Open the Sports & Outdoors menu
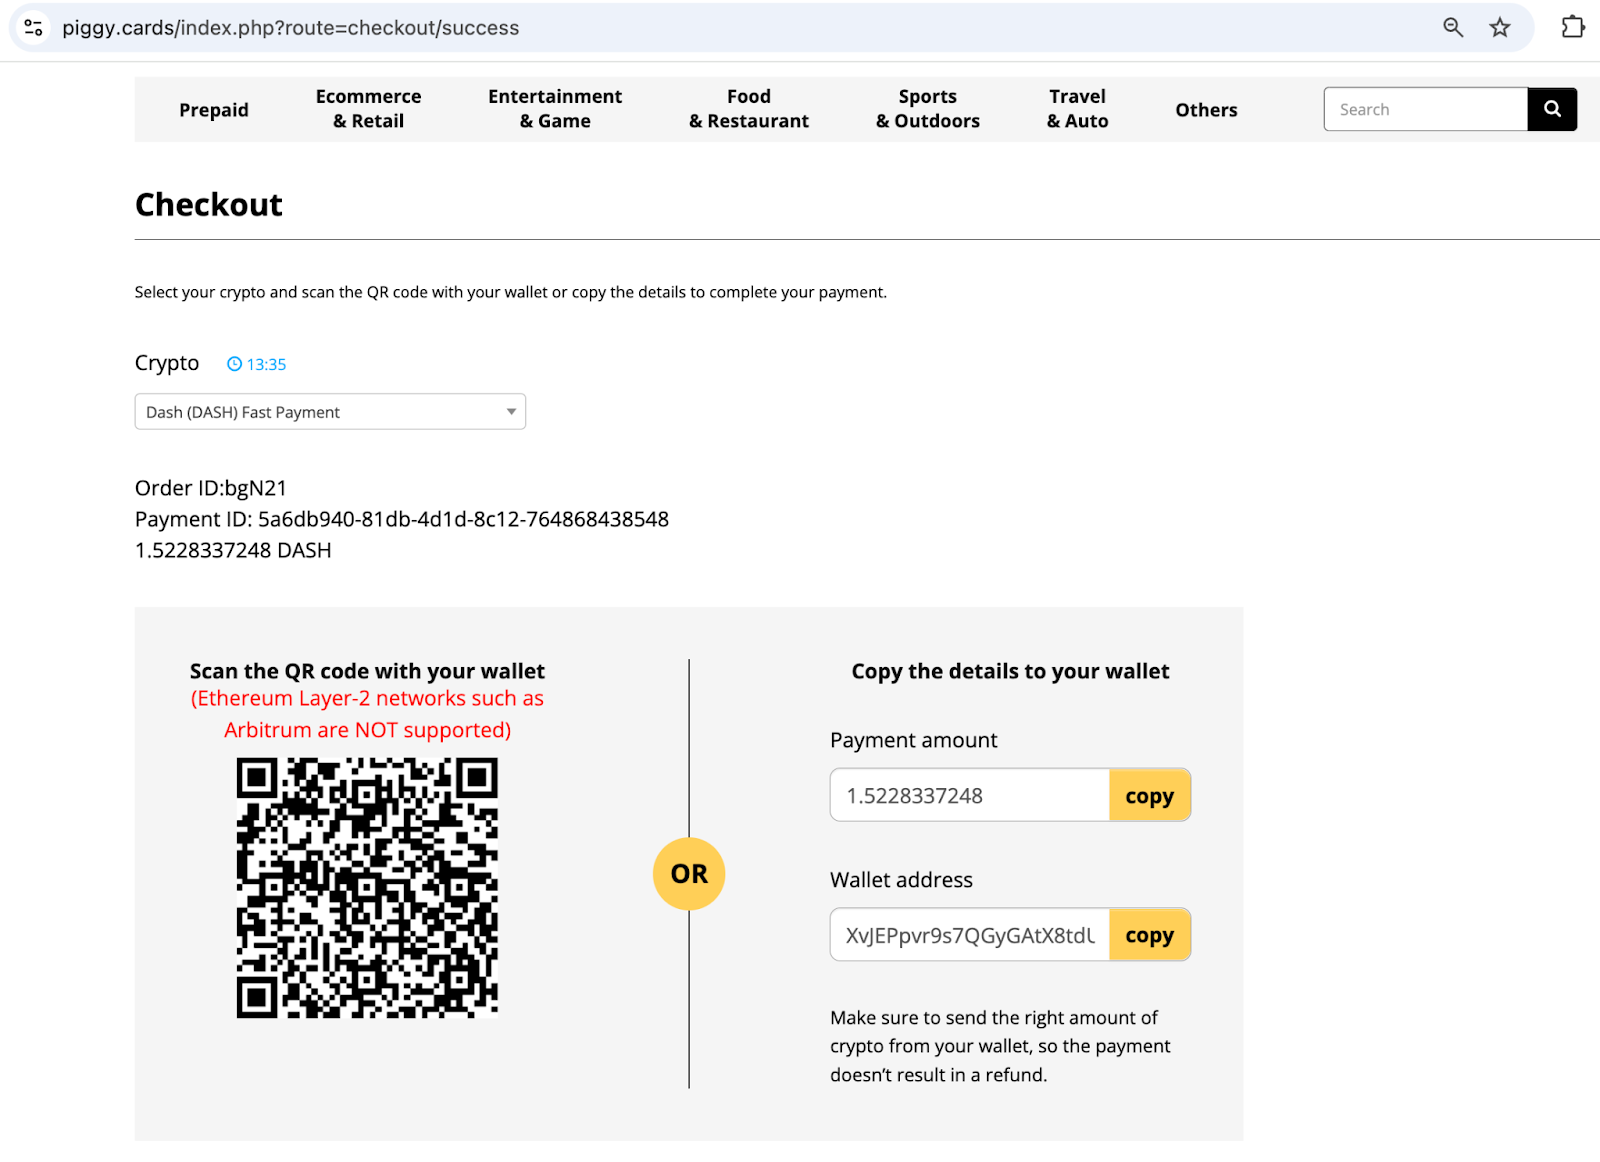 coord(928,109)
